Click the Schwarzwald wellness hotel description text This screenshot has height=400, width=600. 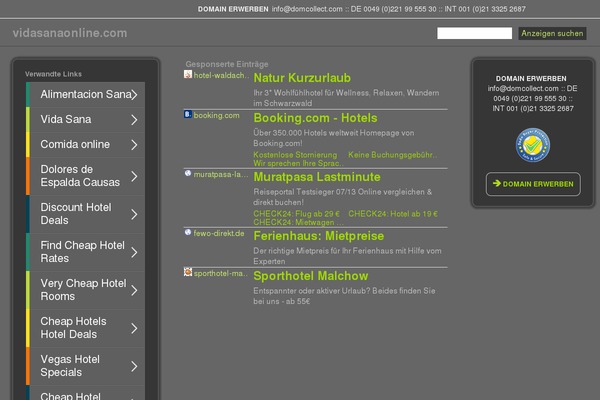tap(346, 98)
